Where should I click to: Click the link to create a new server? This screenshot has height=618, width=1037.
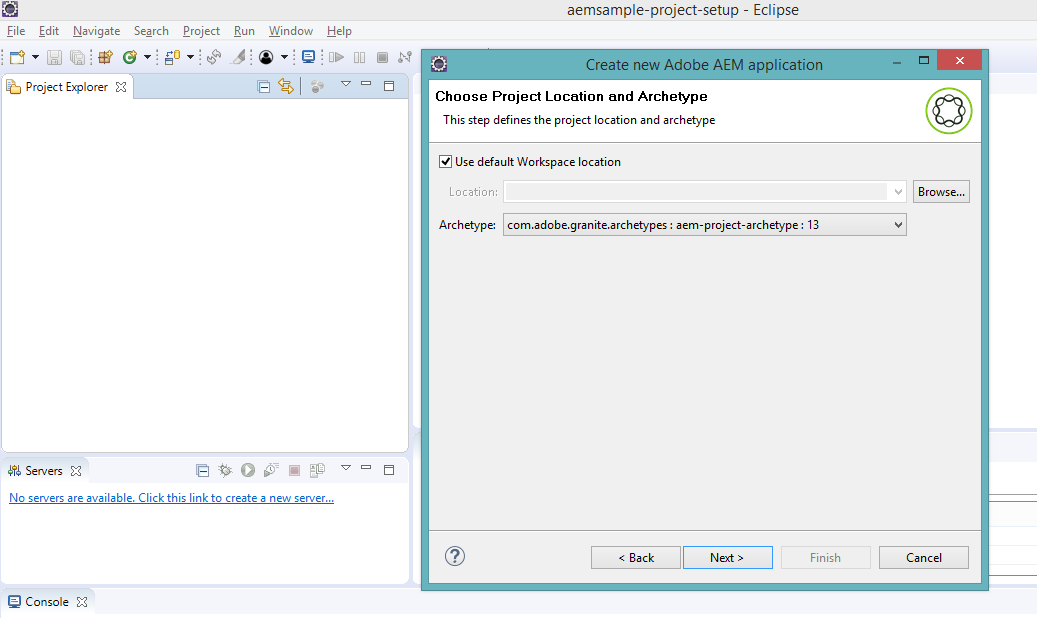point(171,497)
